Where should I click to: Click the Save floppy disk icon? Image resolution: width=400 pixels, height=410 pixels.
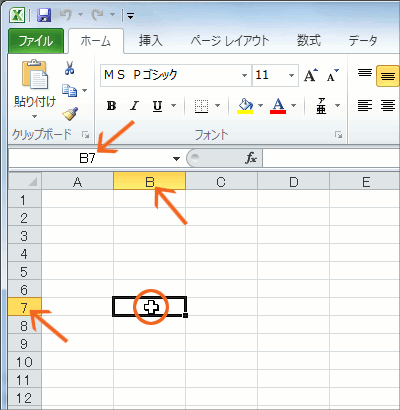[43, 15]
